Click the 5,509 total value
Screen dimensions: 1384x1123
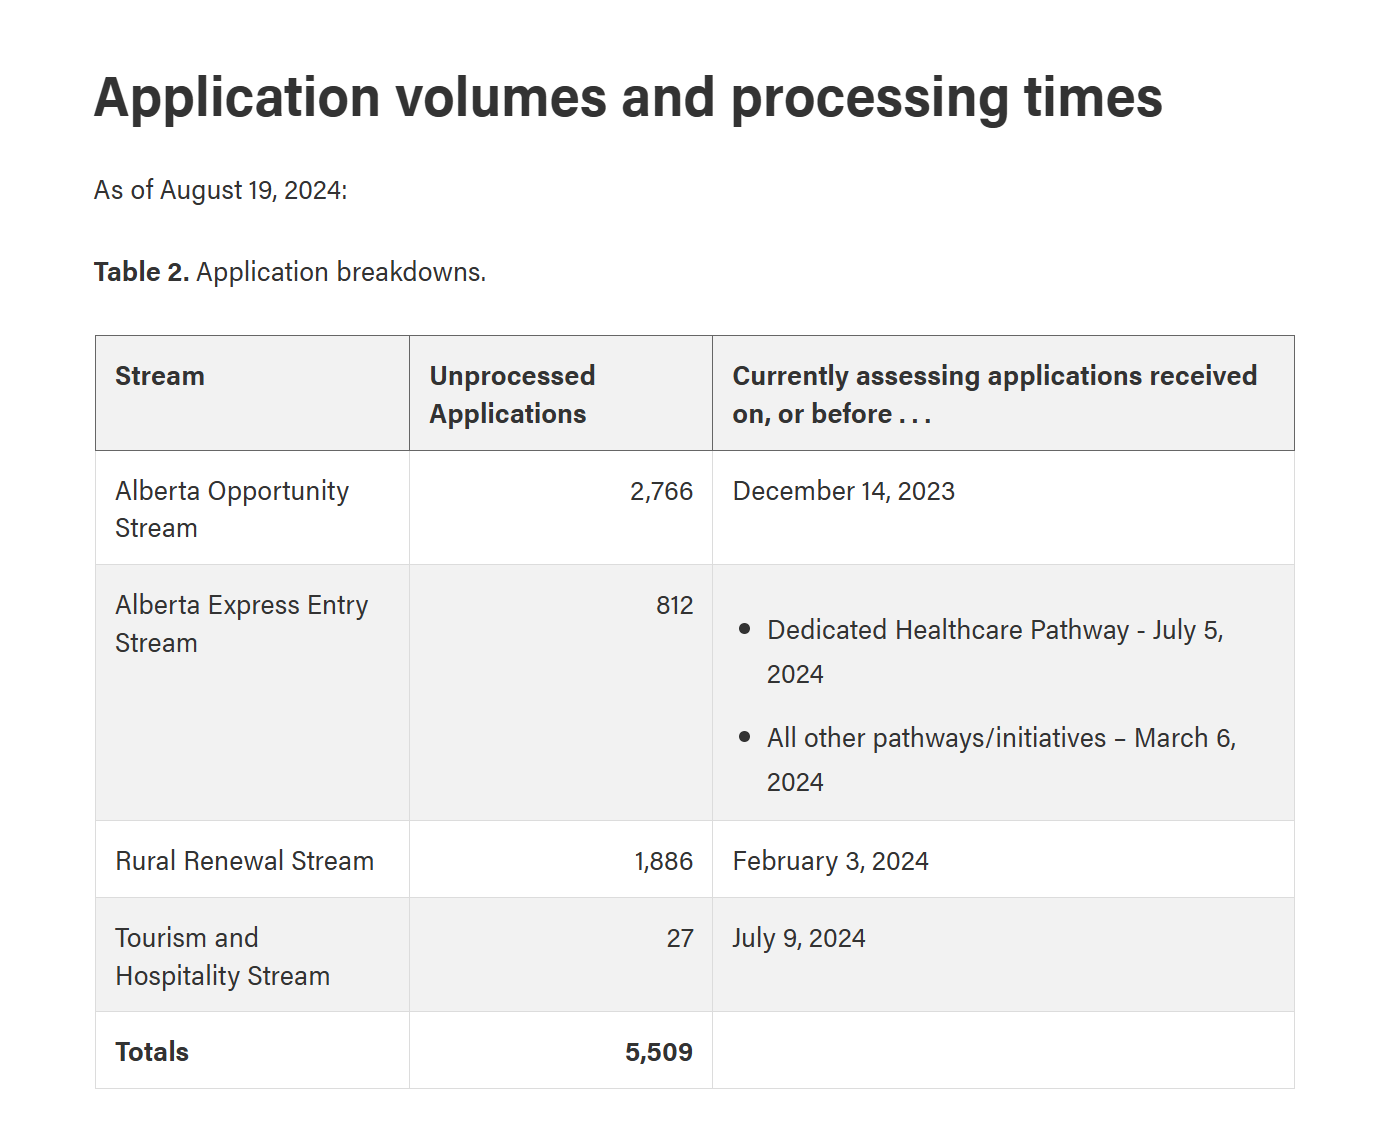659,1052
